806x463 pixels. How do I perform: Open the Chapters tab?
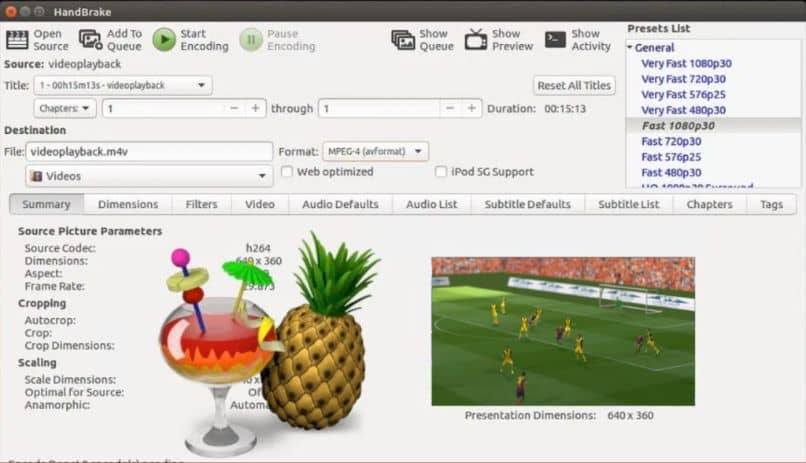[709, 205]
